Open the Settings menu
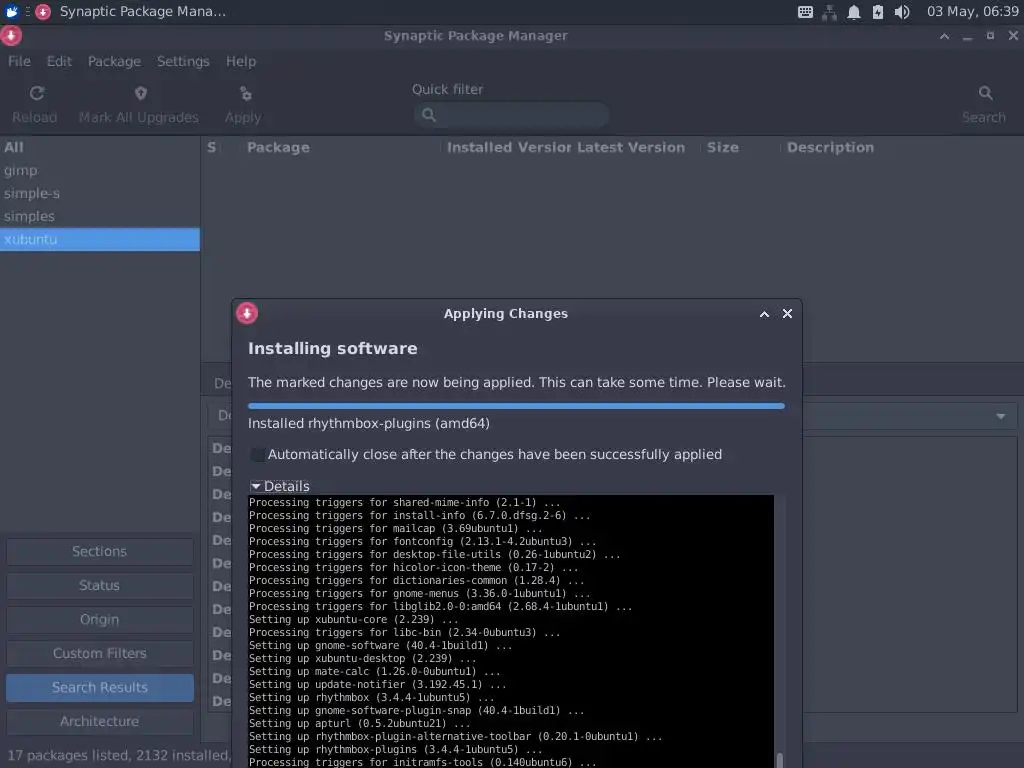 click(x=183, y=61)
